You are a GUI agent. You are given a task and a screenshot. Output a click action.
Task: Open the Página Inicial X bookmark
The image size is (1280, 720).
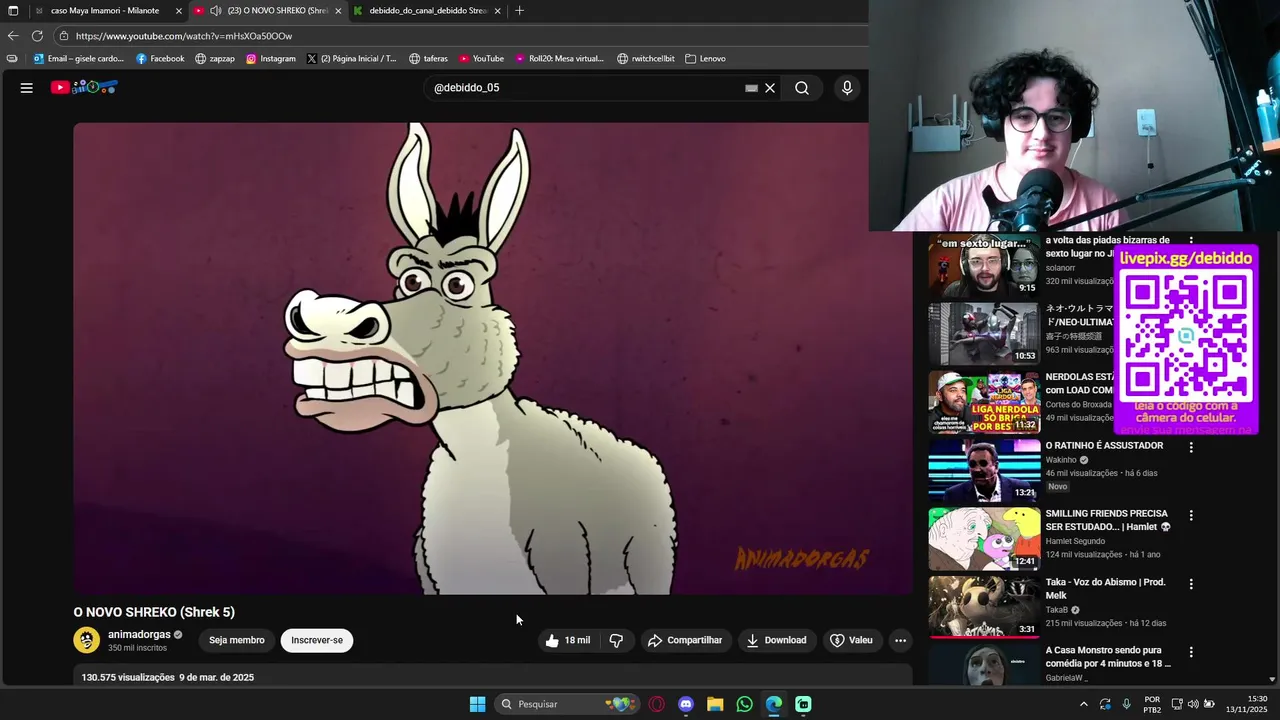(x=351, y=59)
